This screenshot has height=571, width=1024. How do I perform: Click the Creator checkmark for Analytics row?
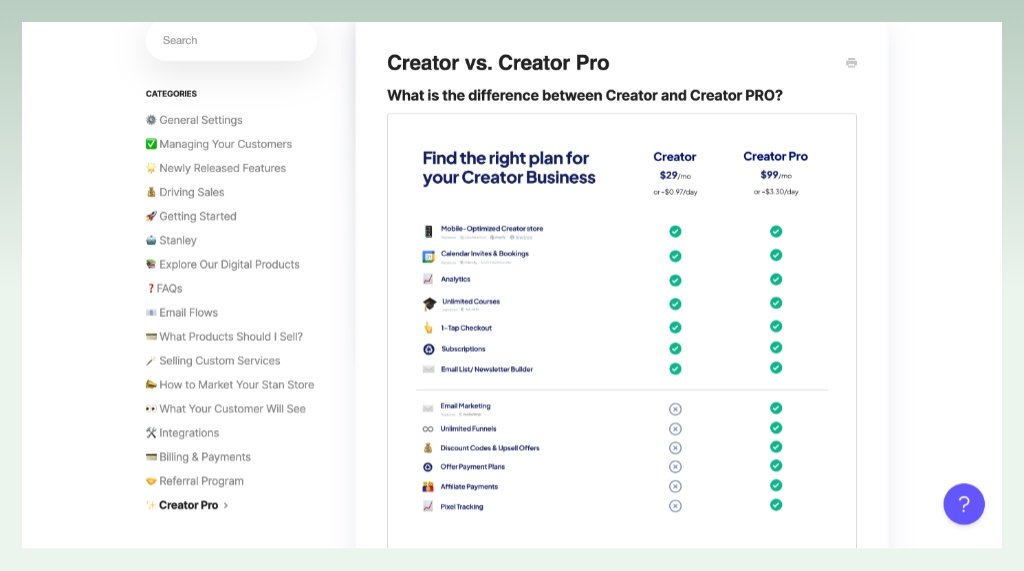tap(675, 280)
